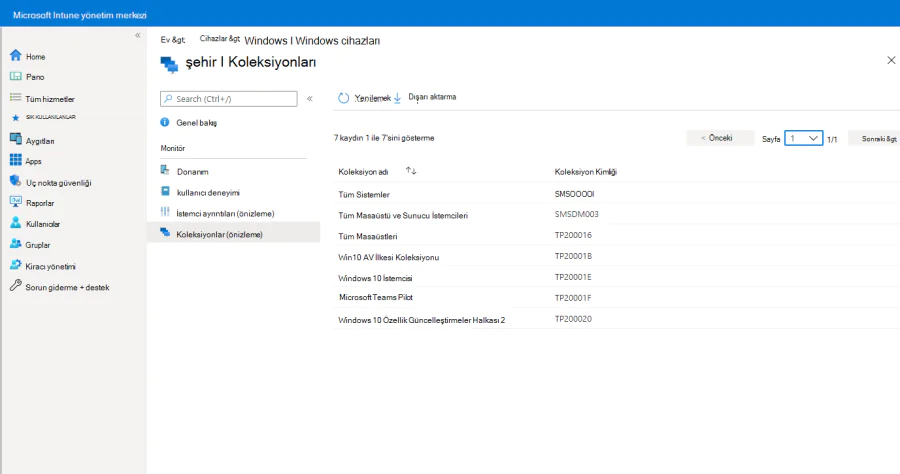
Task: Click the Sorun giderme wrench icon
Action: (x=15, y=285)
